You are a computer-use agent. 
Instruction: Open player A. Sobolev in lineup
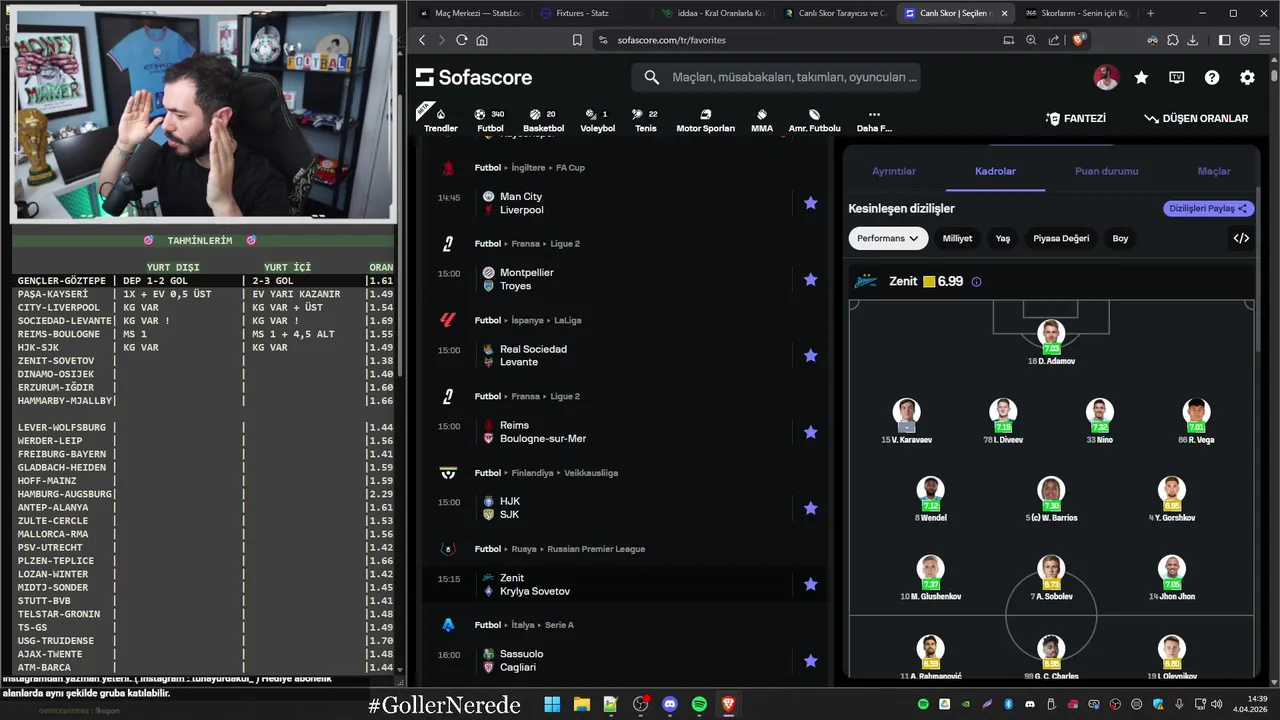(1050, 578)
